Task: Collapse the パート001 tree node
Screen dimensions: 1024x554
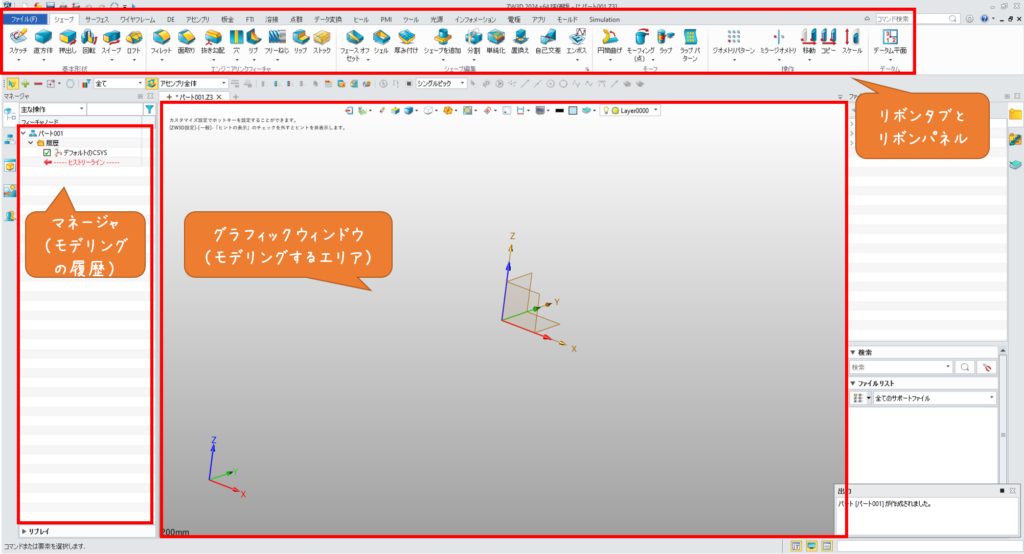Action: [22, 133]
